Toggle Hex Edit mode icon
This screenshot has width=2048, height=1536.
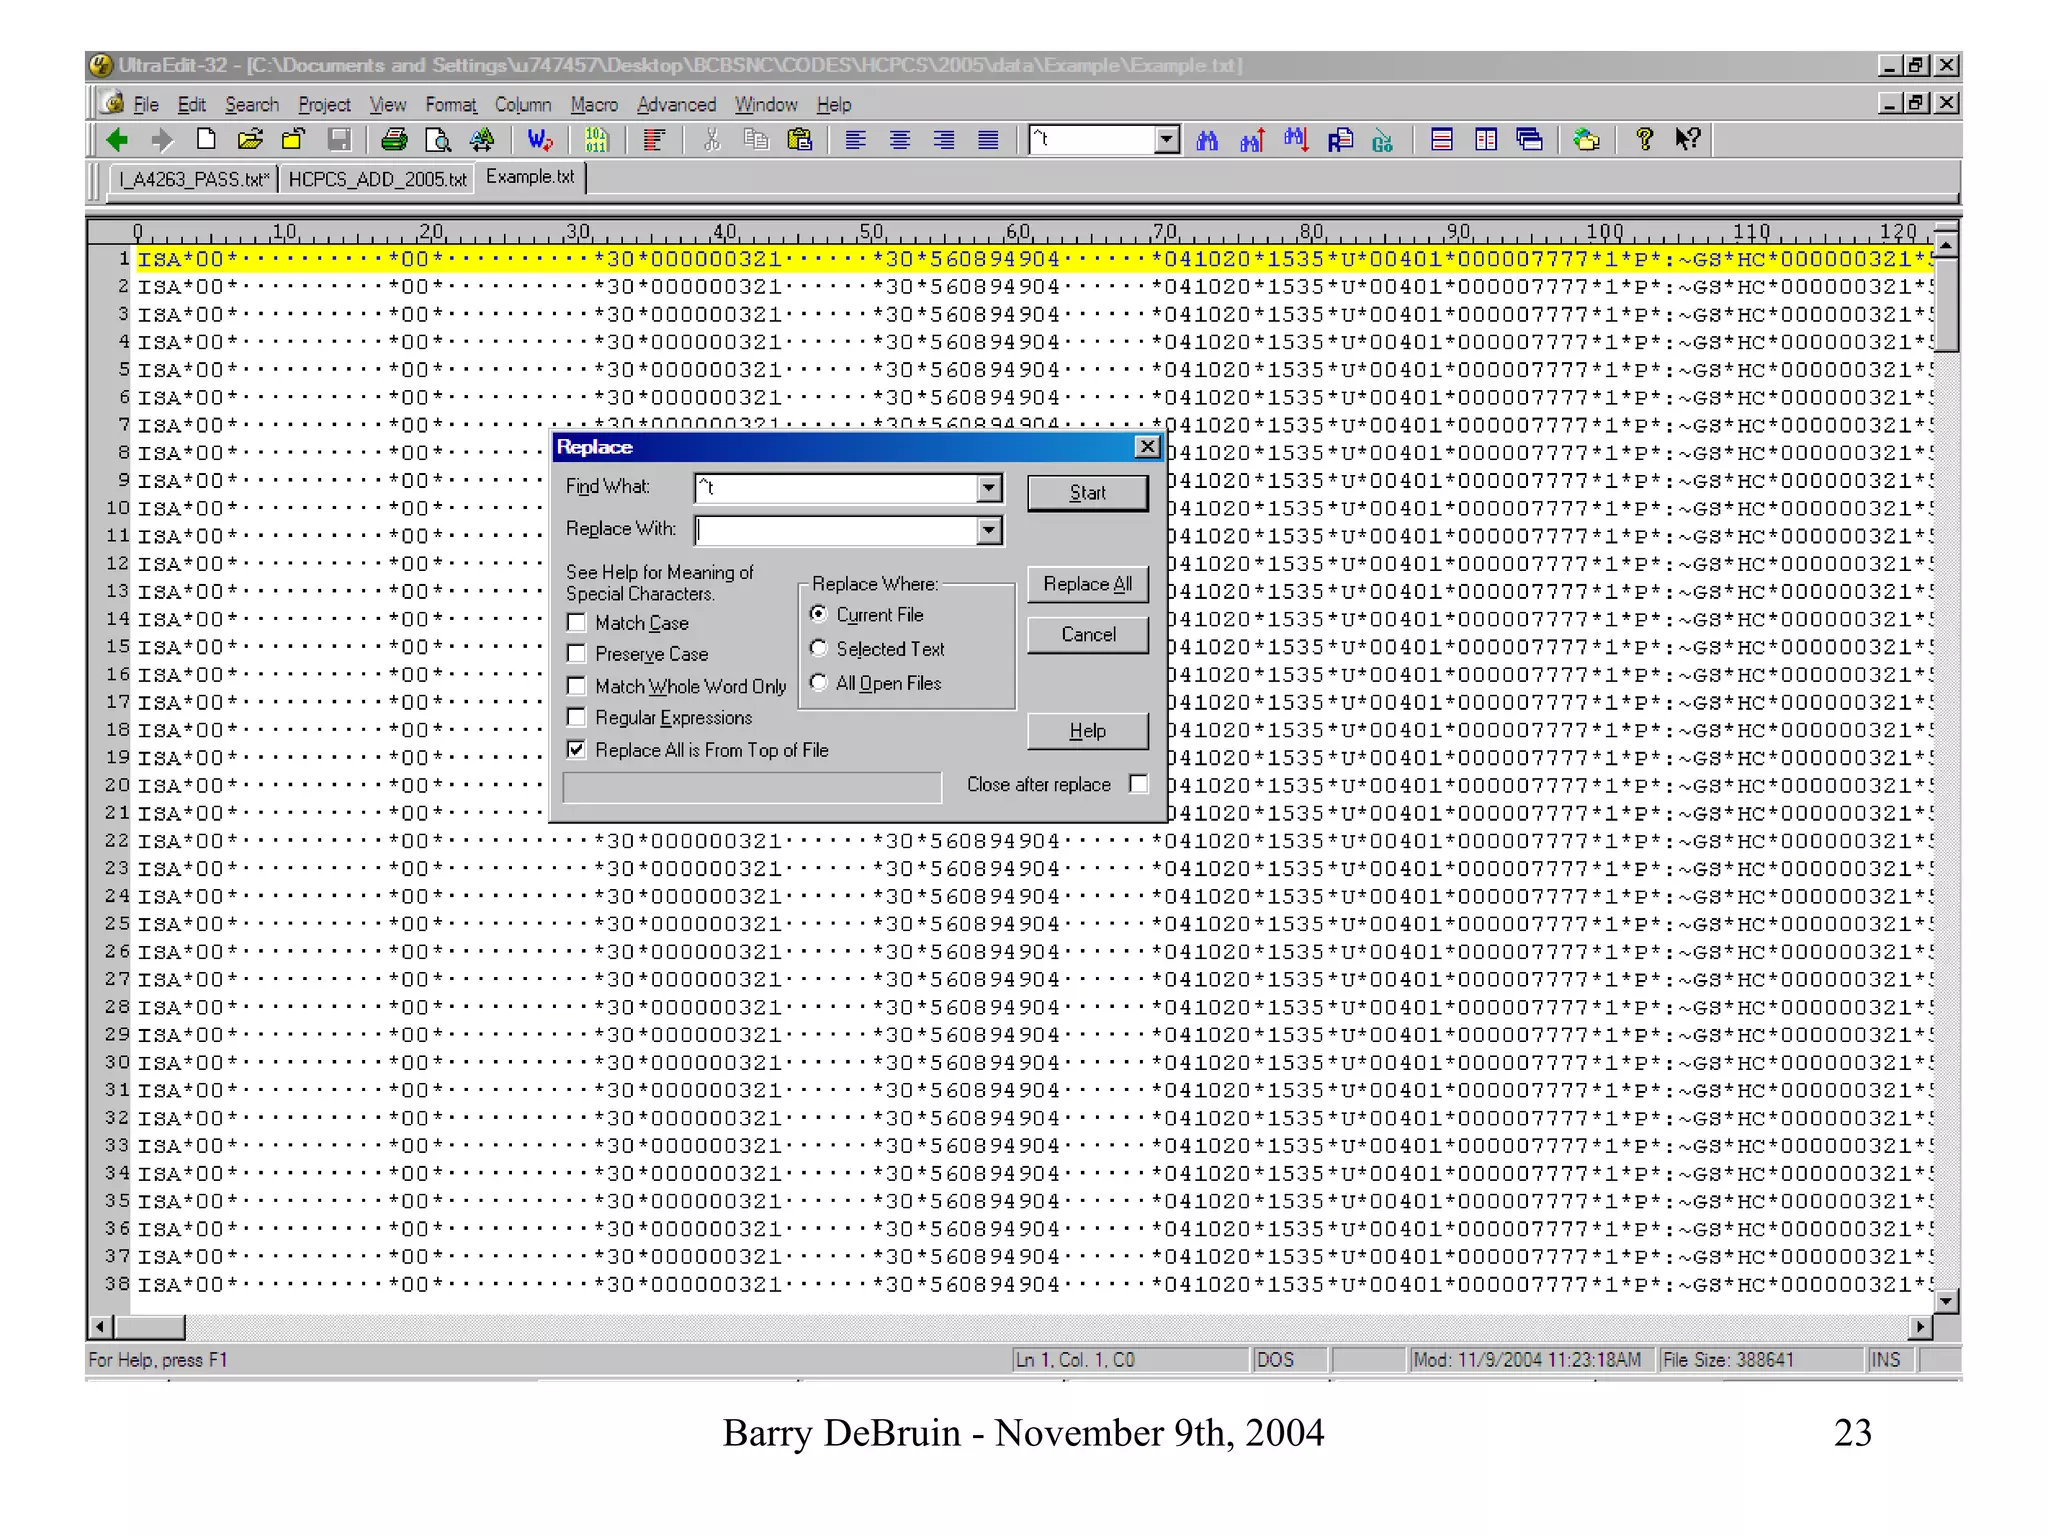point(597,140)
